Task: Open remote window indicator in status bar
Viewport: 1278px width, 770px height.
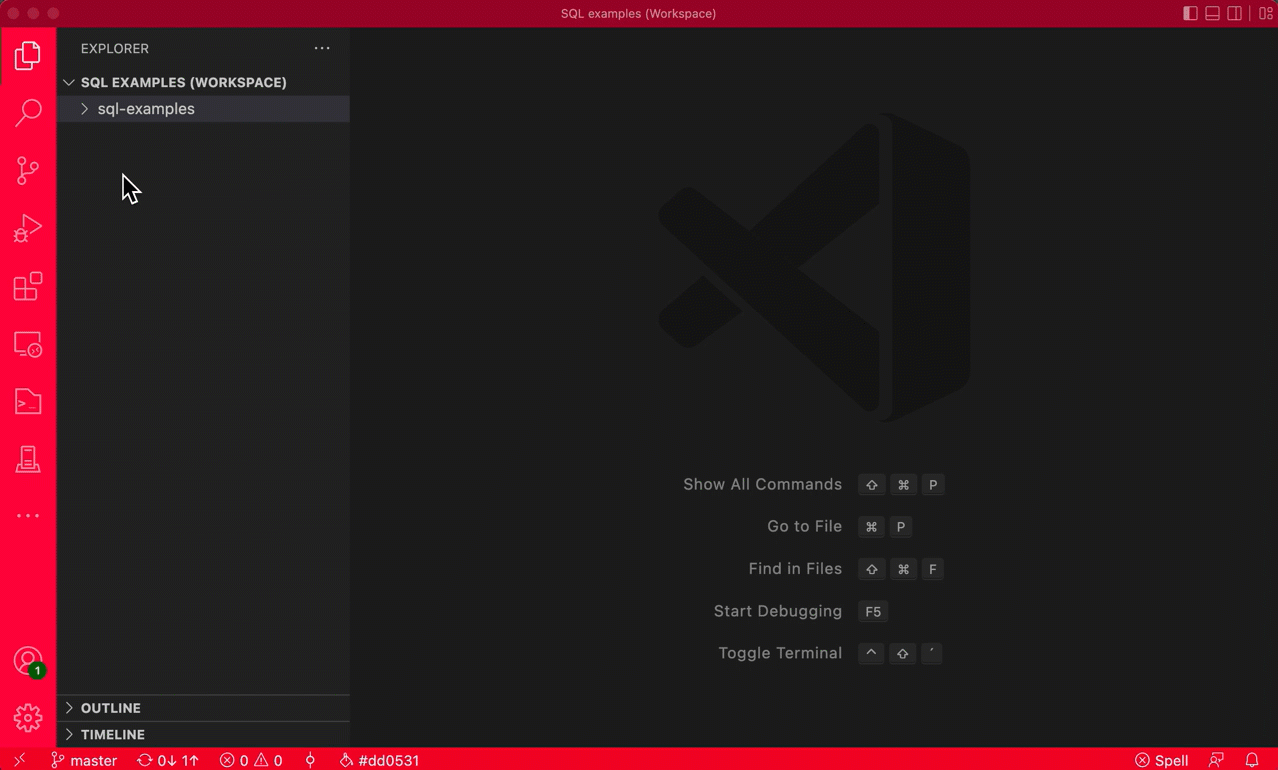Action: click(x=19, y=760)
